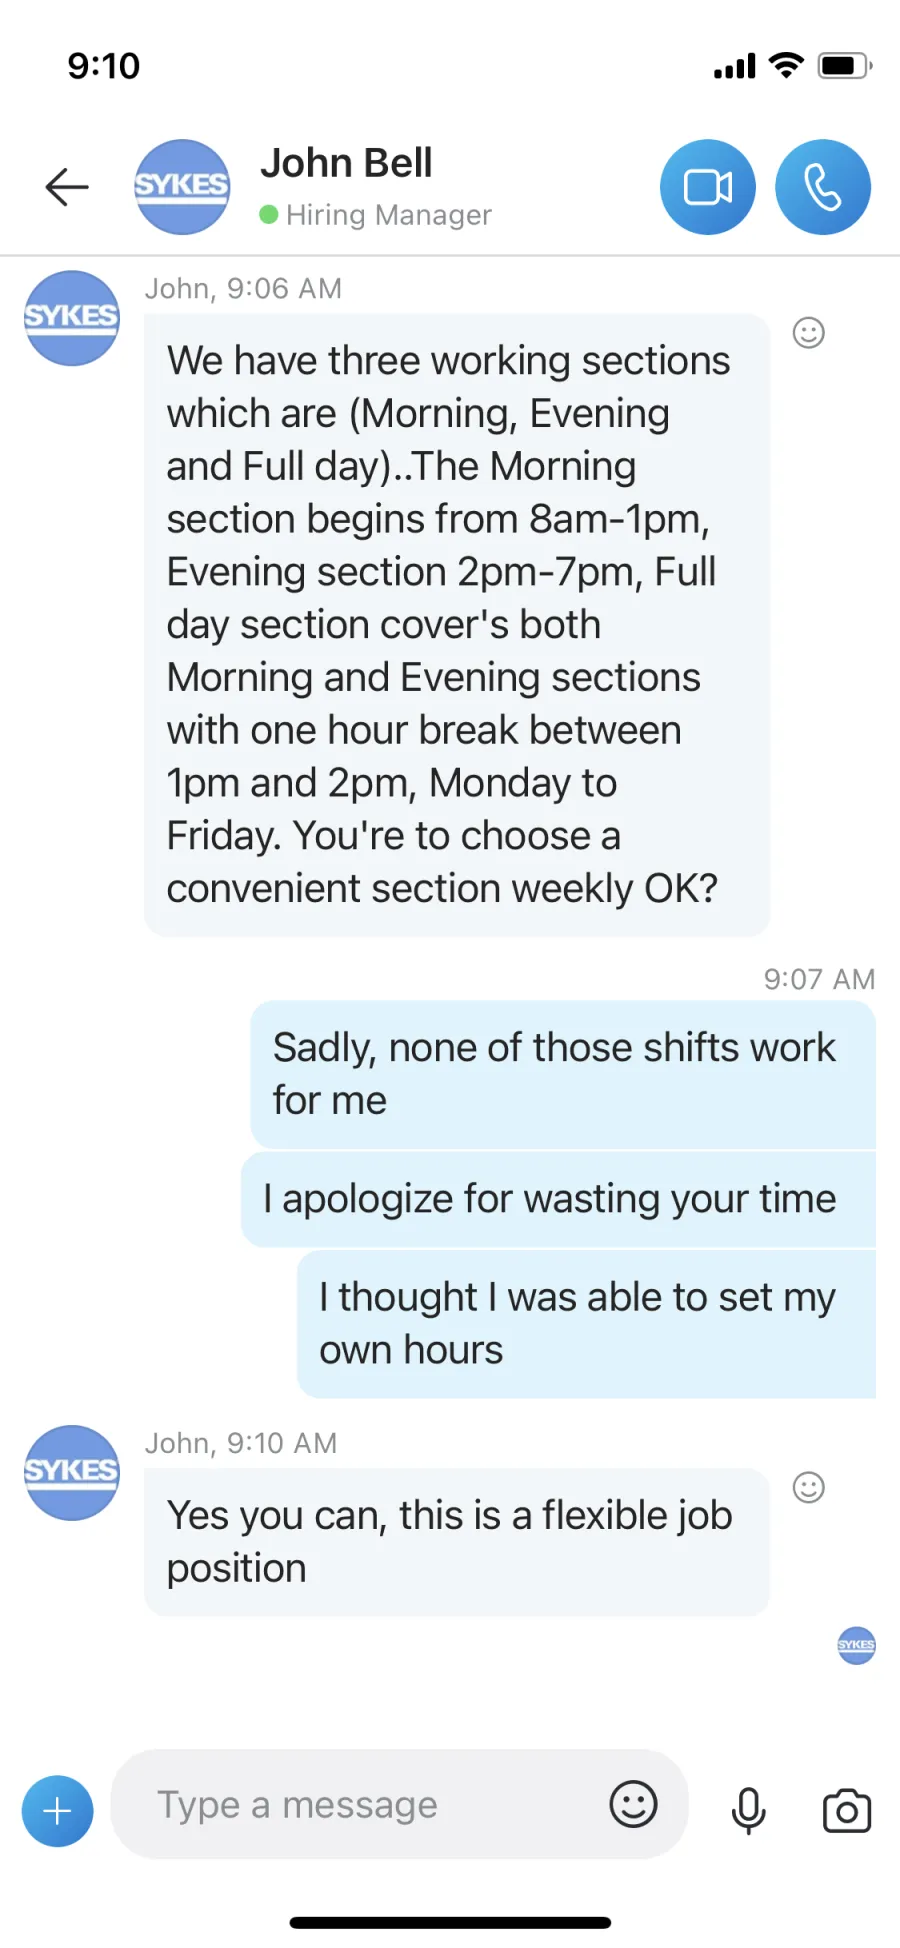The height and width of the screenshot is (1948, 900).
Task: Start a video call with John Bell
Action: click(x=708, y=187)
